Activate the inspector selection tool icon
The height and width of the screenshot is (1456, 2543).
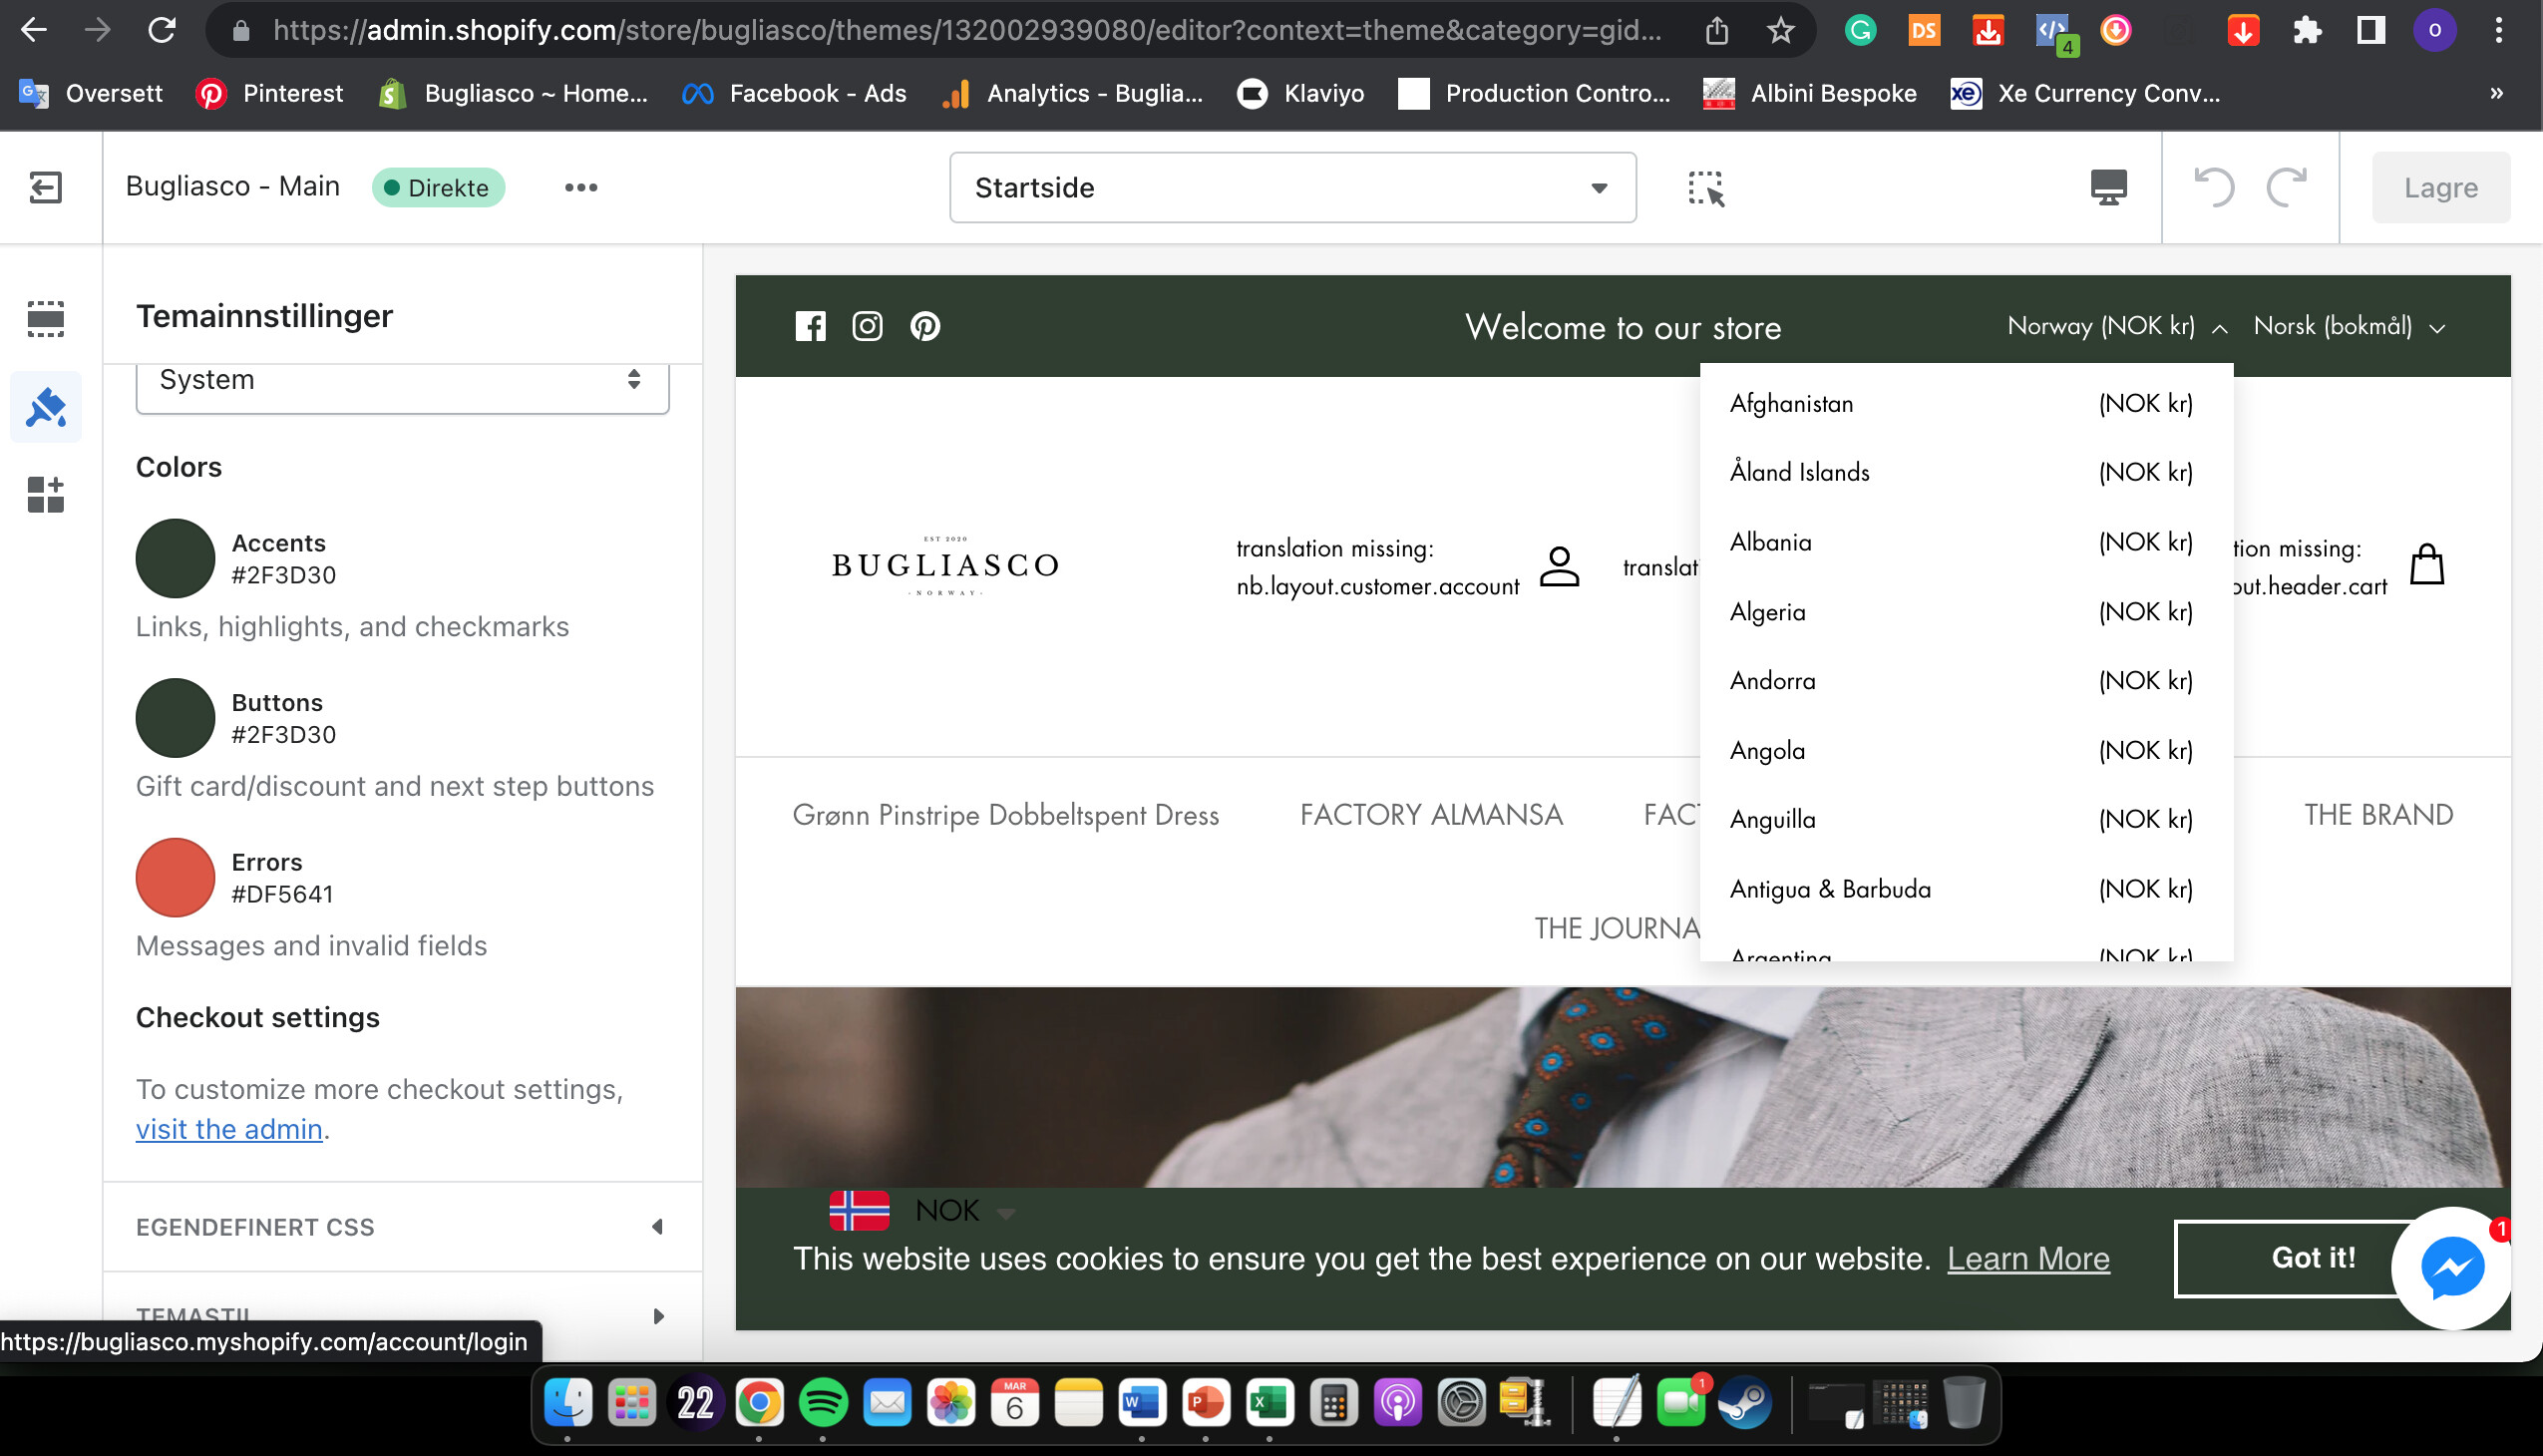pos(1706,187)
